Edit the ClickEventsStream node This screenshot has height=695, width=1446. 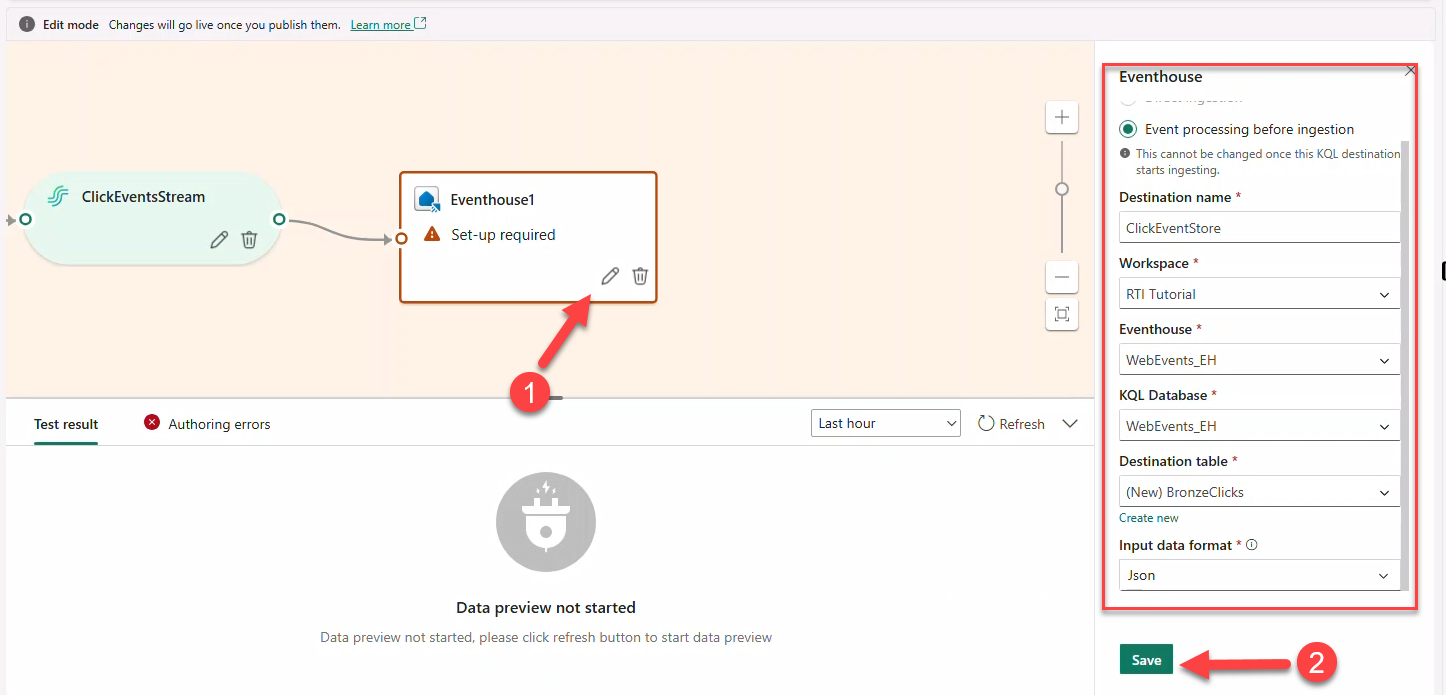click(x=219, y=240)
